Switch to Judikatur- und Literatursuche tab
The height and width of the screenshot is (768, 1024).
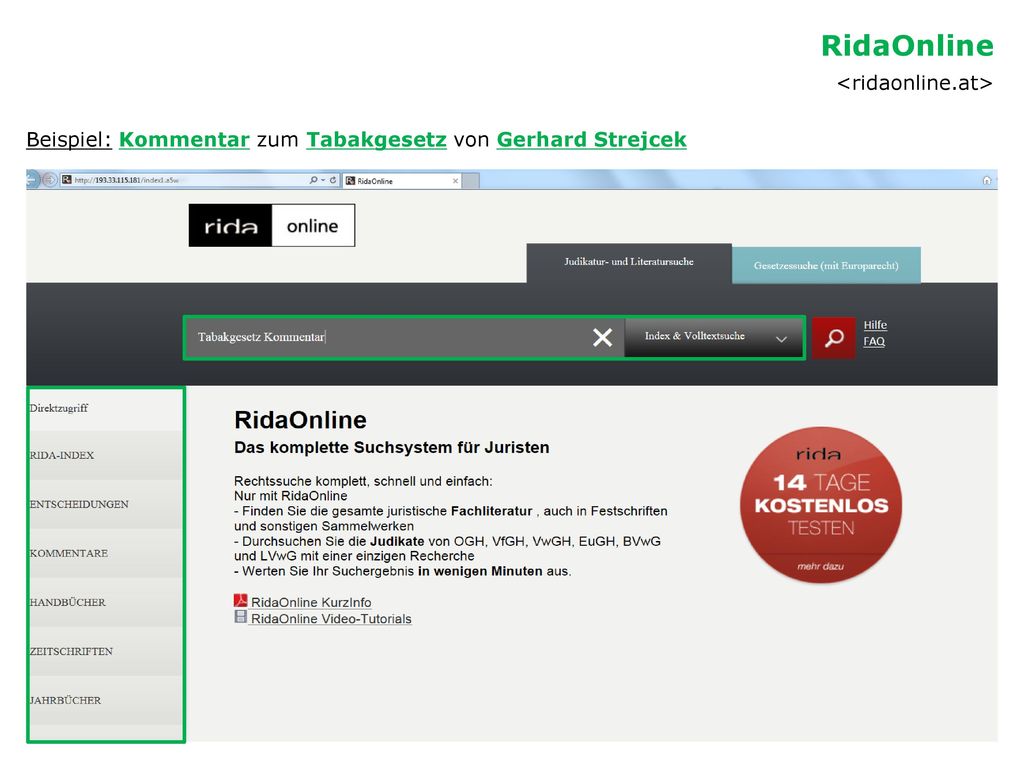tap(629, 263)
